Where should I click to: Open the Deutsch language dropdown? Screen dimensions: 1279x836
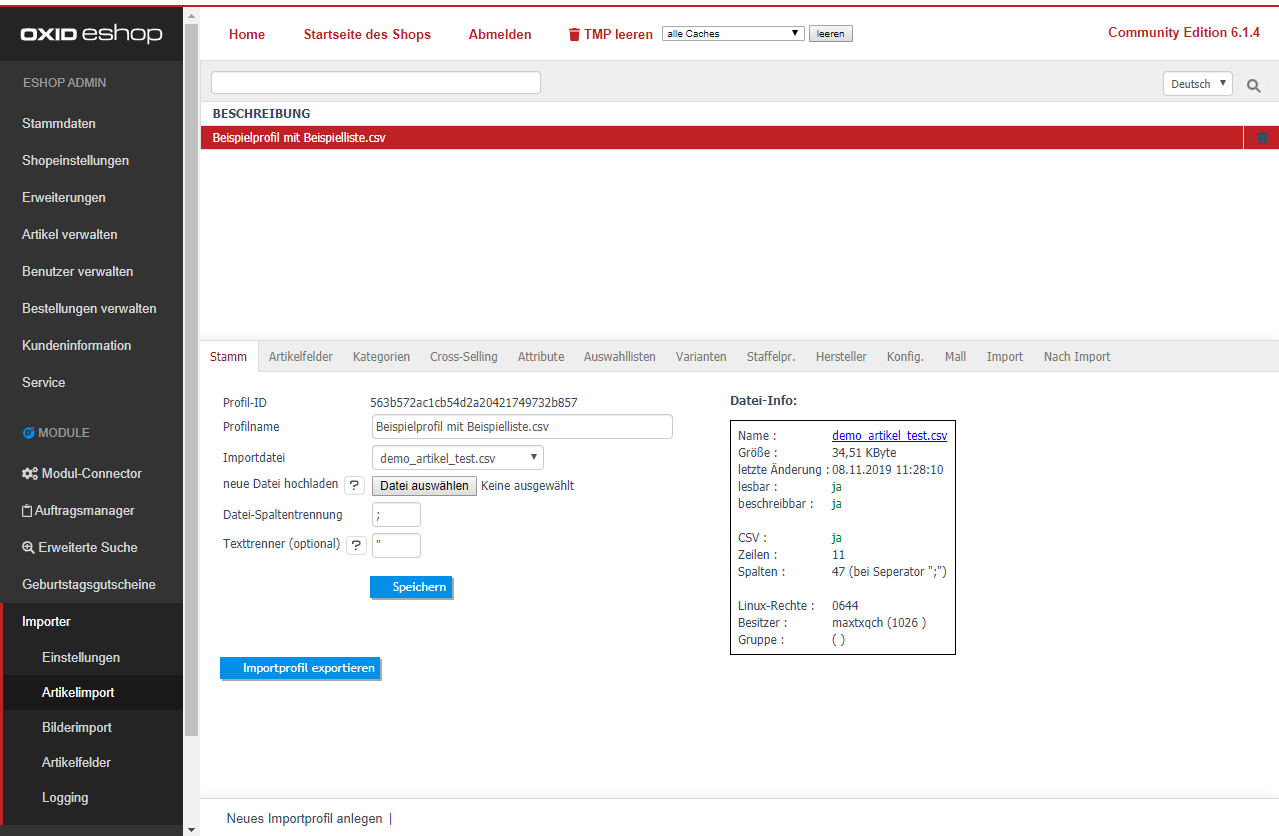pyautogui.click(x=1197, y=84)
